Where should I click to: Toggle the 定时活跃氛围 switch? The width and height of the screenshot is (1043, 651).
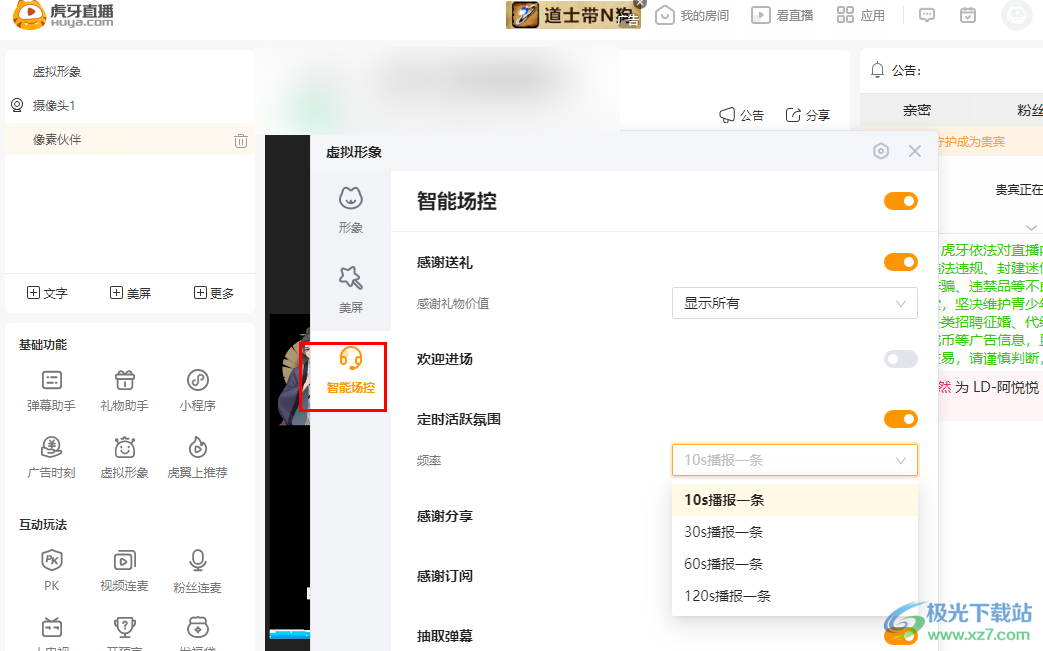click(901, 419)
